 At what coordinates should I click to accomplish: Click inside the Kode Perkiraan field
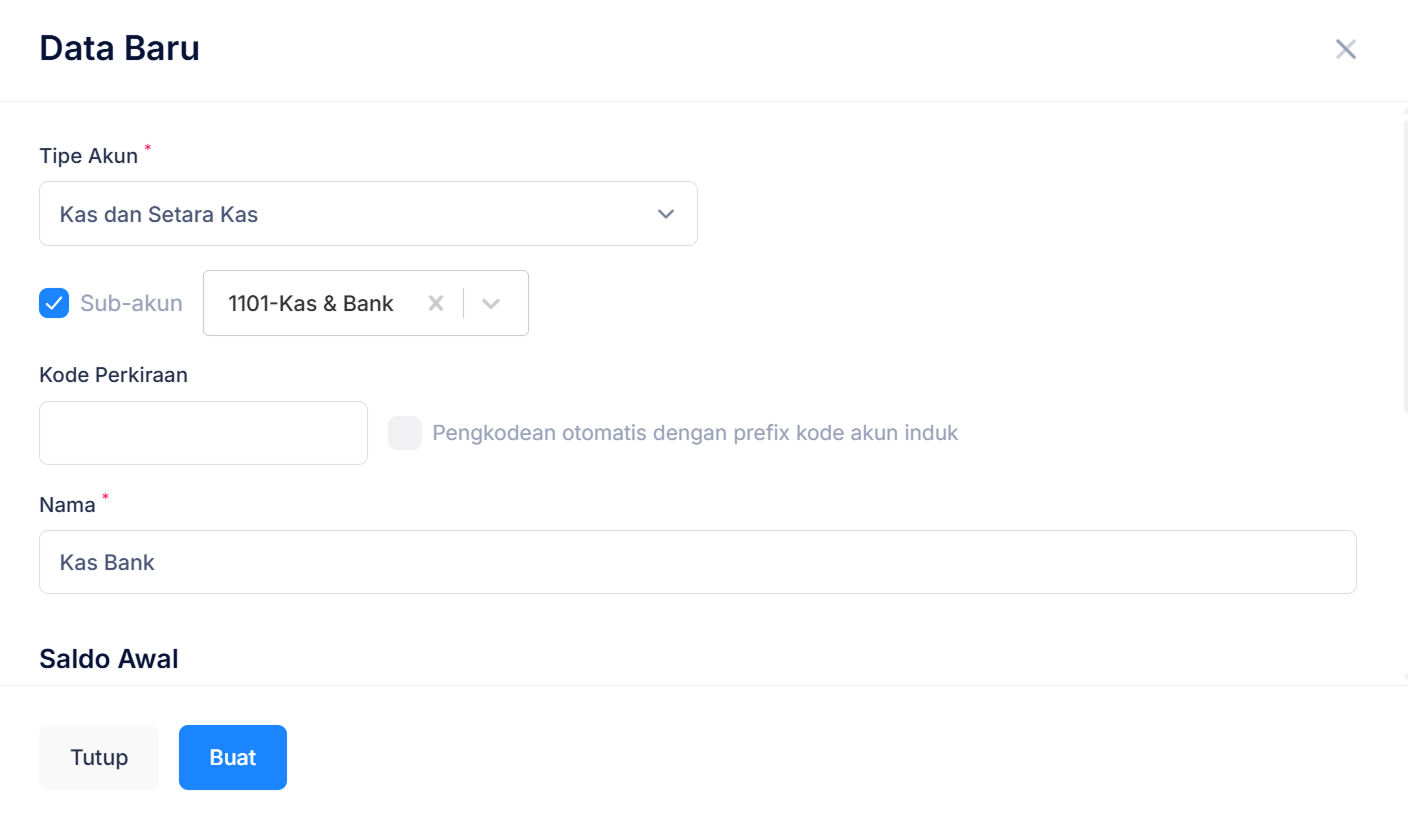point(203,432)
